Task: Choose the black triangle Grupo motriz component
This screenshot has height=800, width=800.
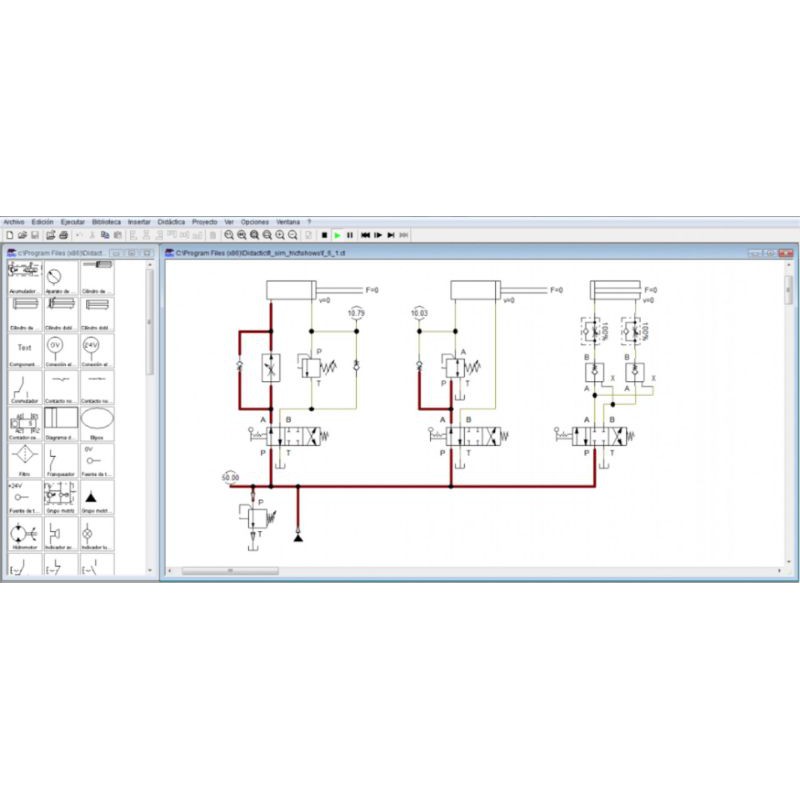Action: [x=97, y=497]
